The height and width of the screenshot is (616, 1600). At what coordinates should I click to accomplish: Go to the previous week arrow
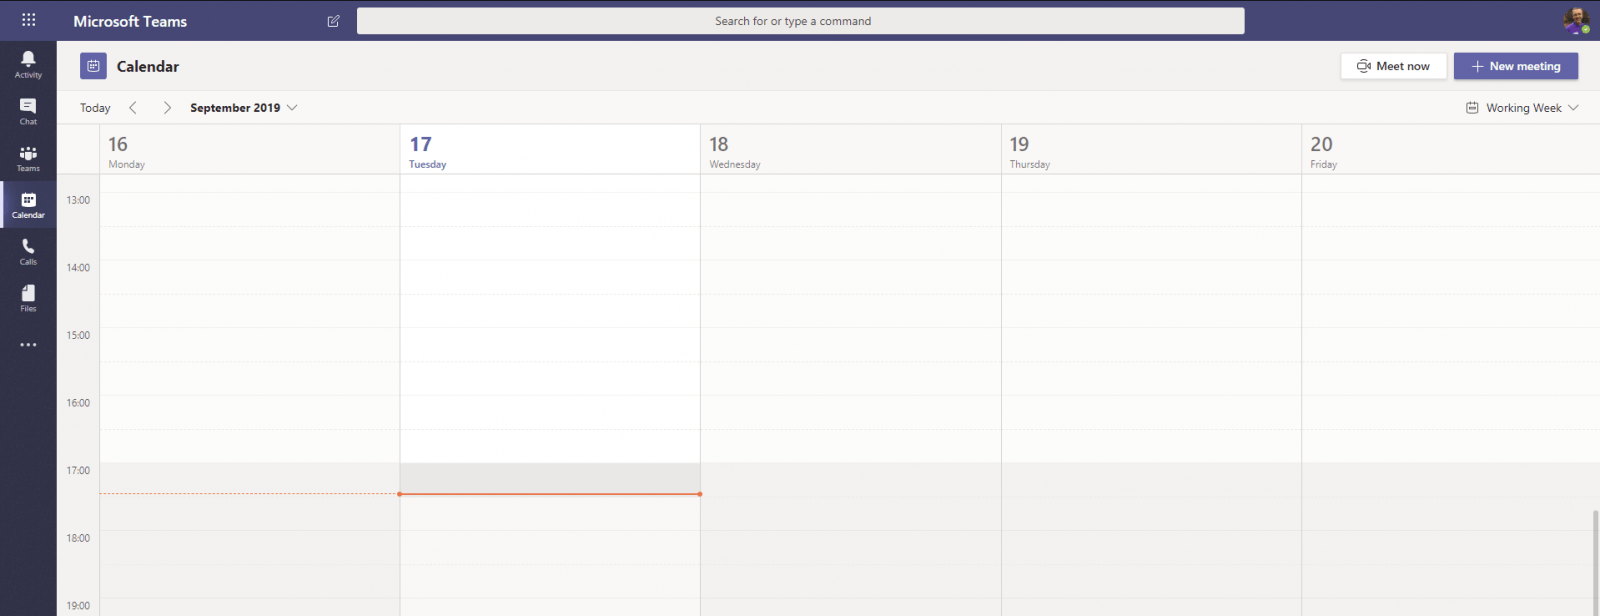click(x=133, y=108)
